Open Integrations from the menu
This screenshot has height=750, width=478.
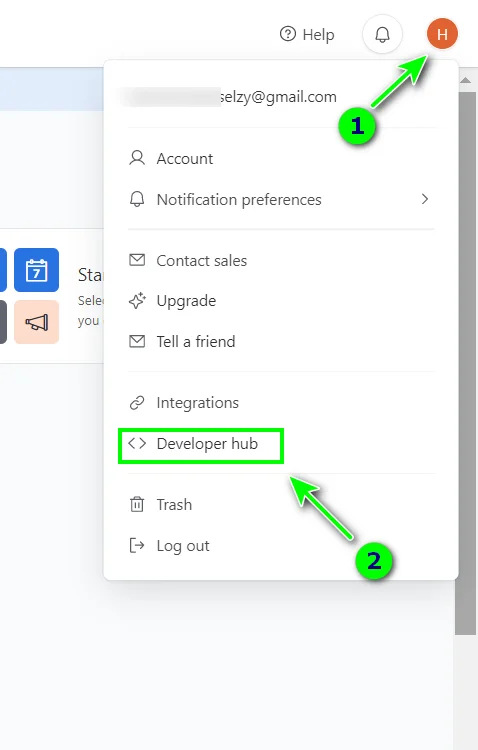tap(281, 403)
